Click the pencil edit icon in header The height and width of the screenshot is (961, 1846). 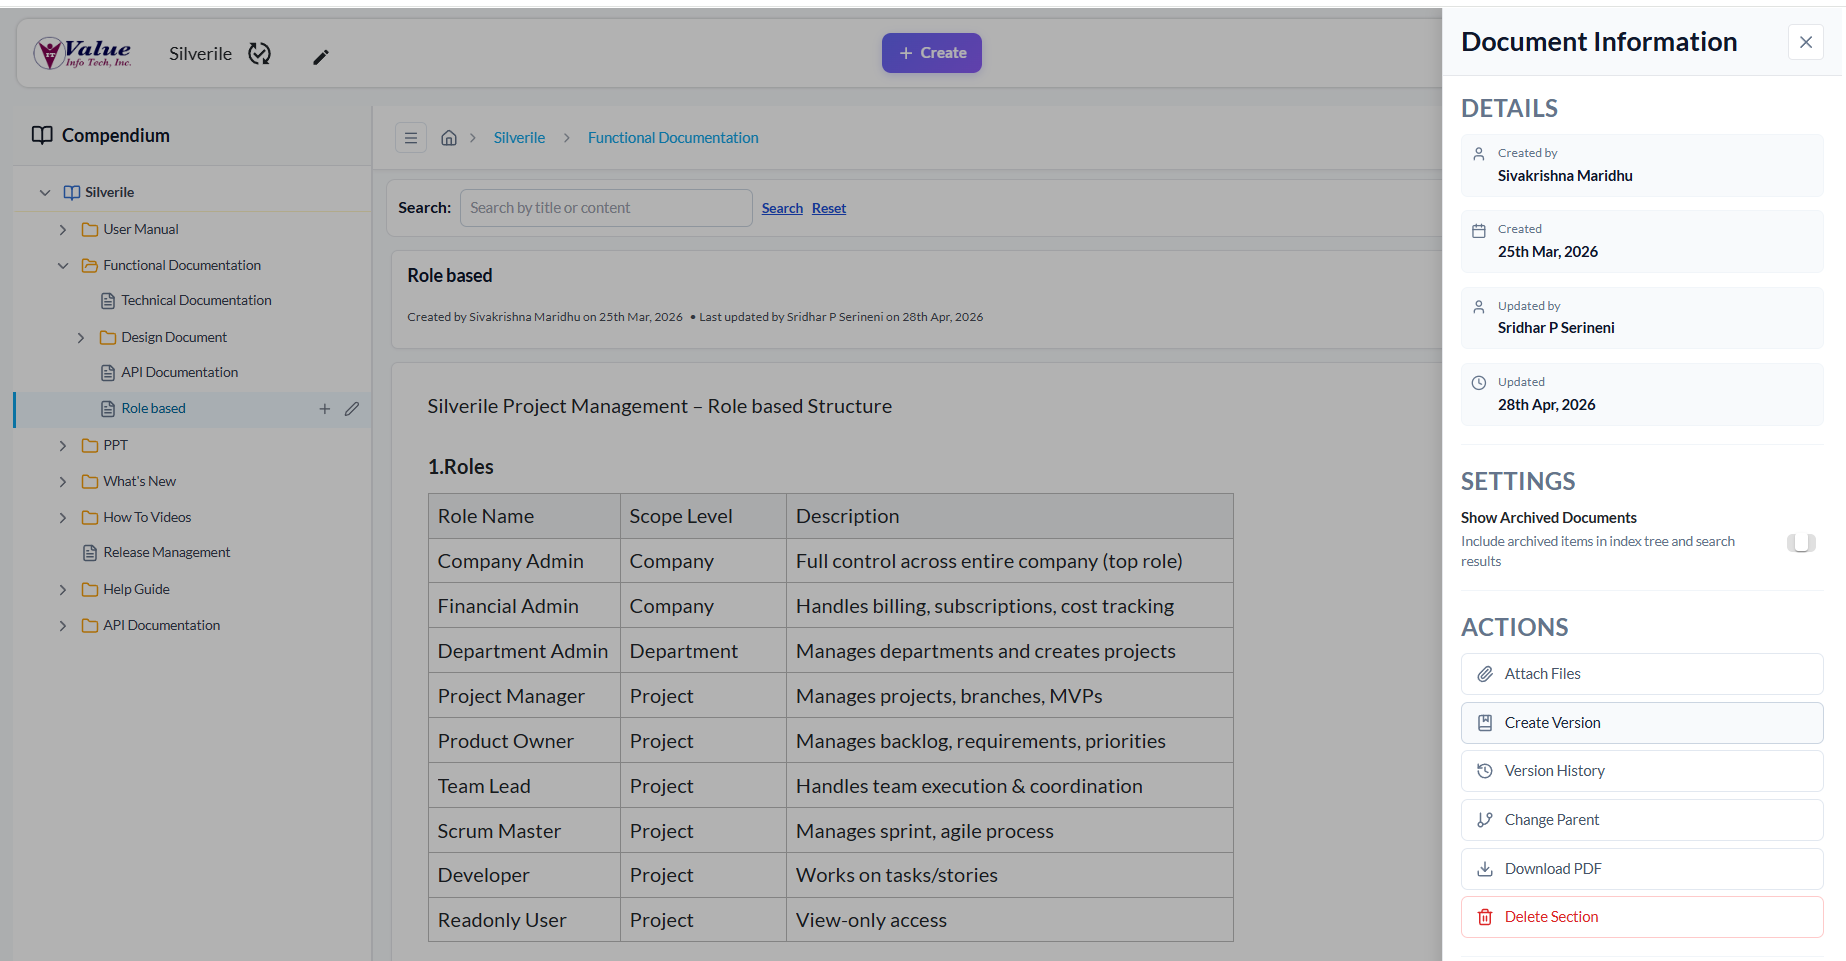pyautogui.click(x=321, y=57)
